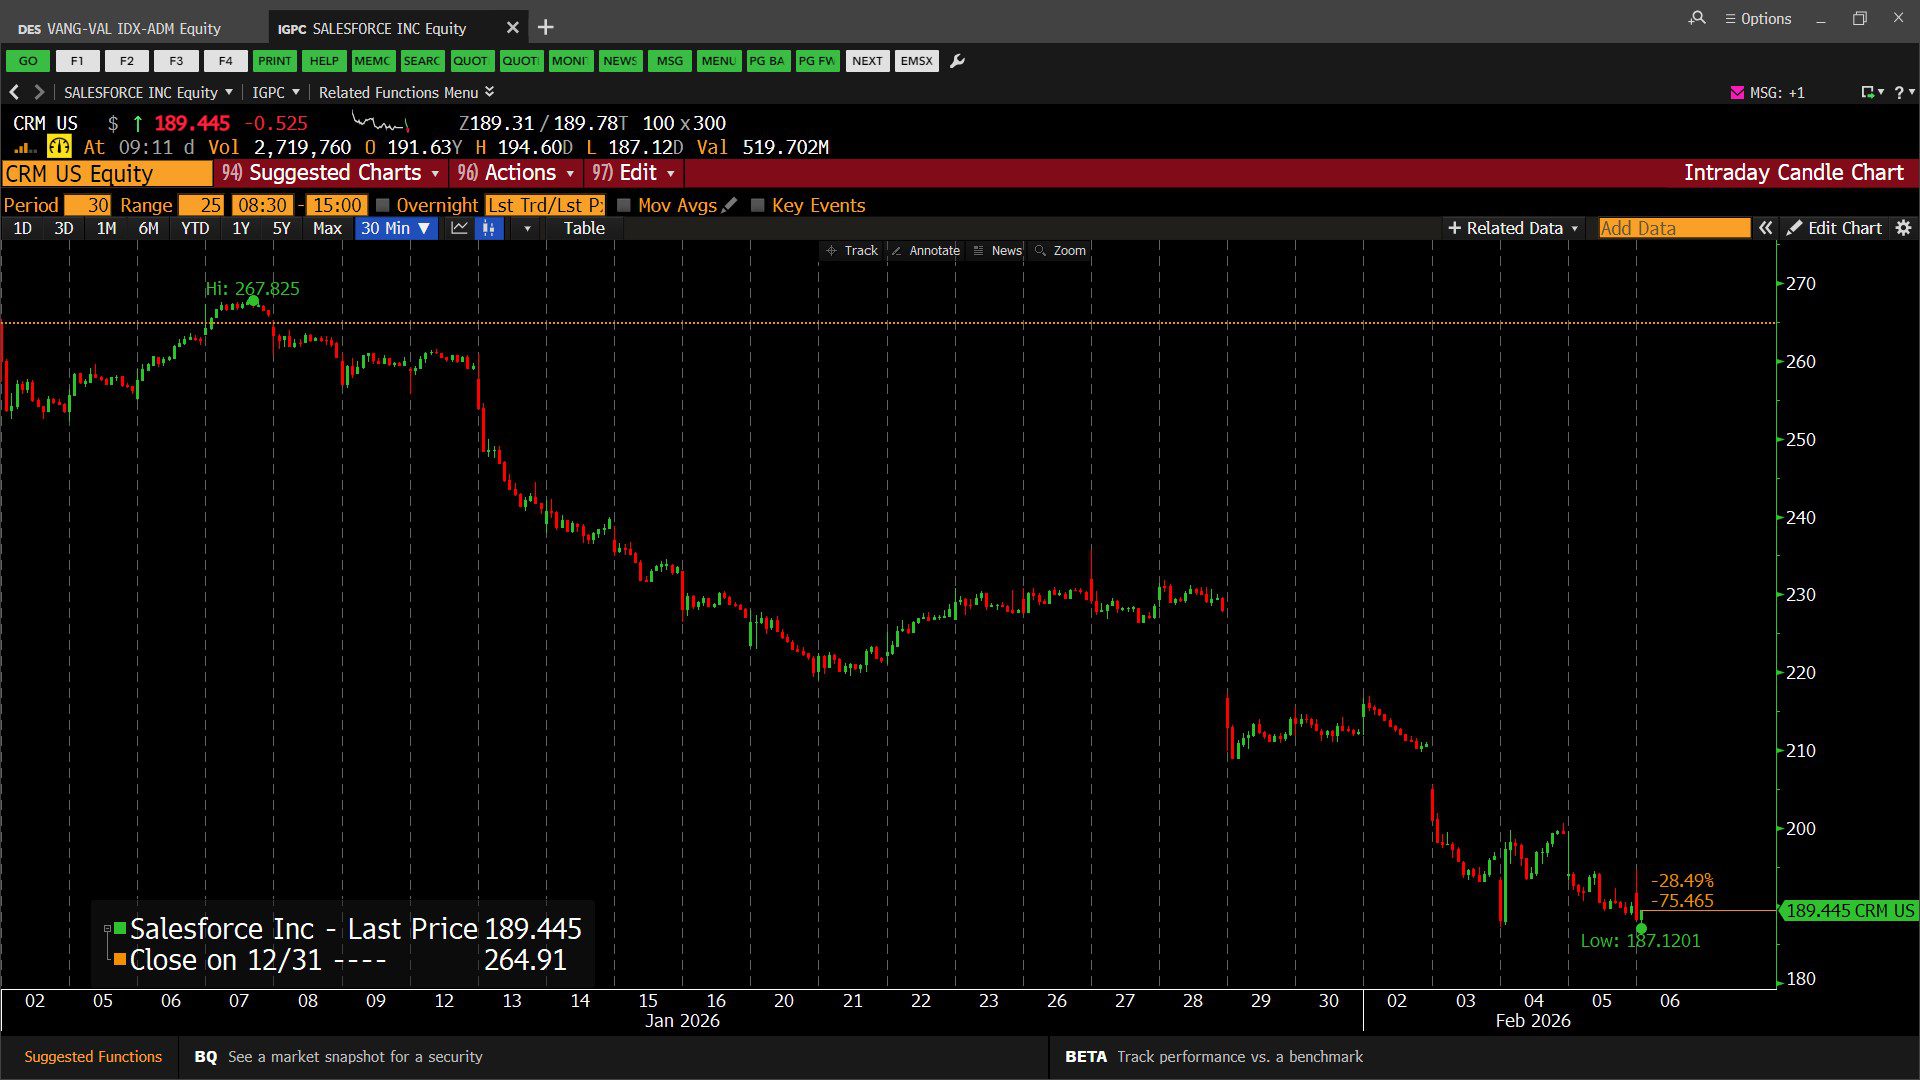
Task: Click the Add Data input field
Action: click(x=1674, y=228)
